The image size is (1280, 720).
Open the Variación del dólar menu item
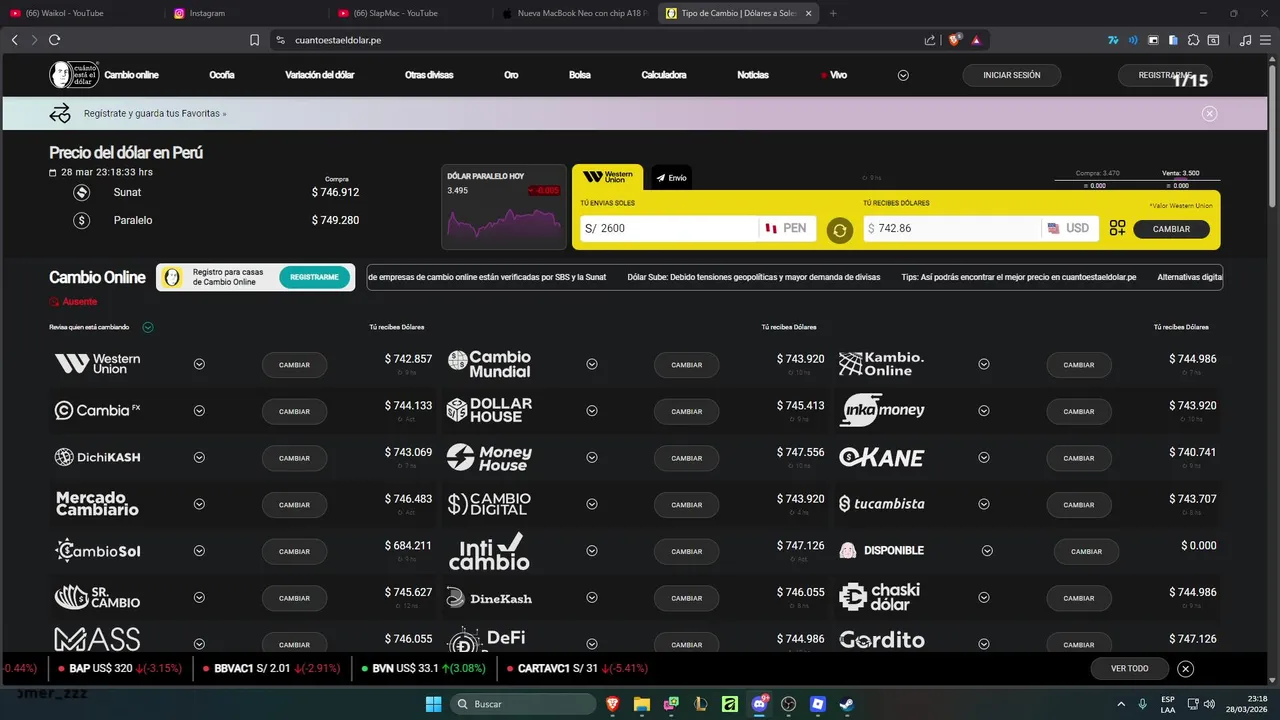point(319,75)
